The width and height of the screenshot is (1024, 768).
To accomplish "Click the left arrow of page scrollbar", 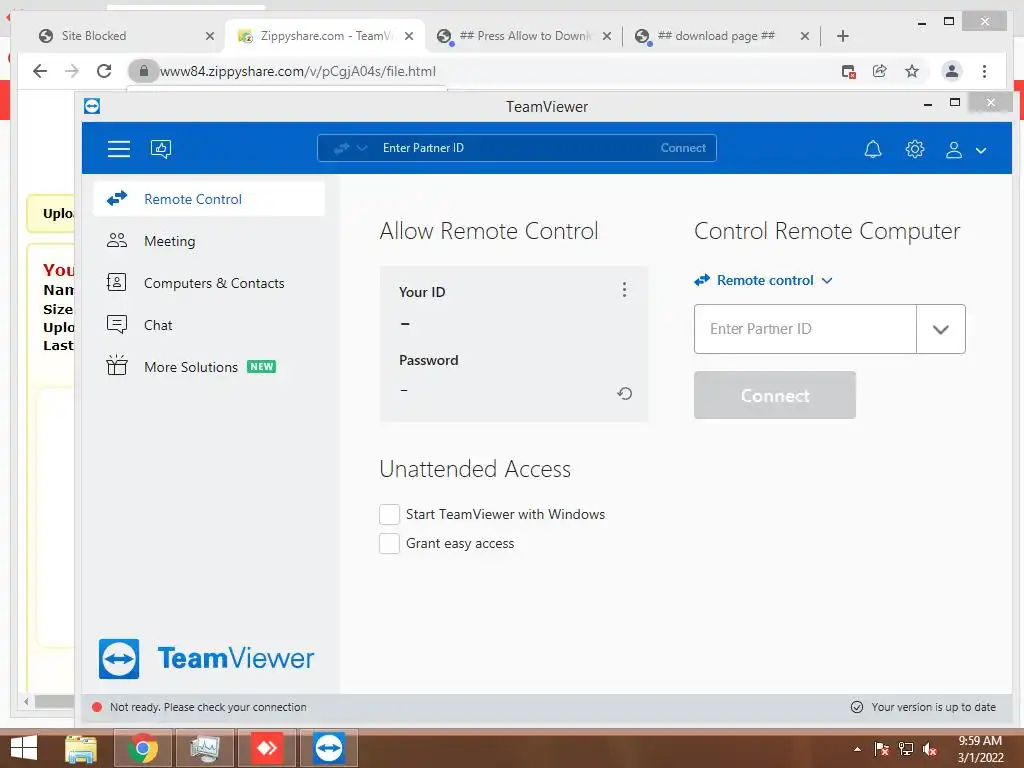I will [26, 701].
